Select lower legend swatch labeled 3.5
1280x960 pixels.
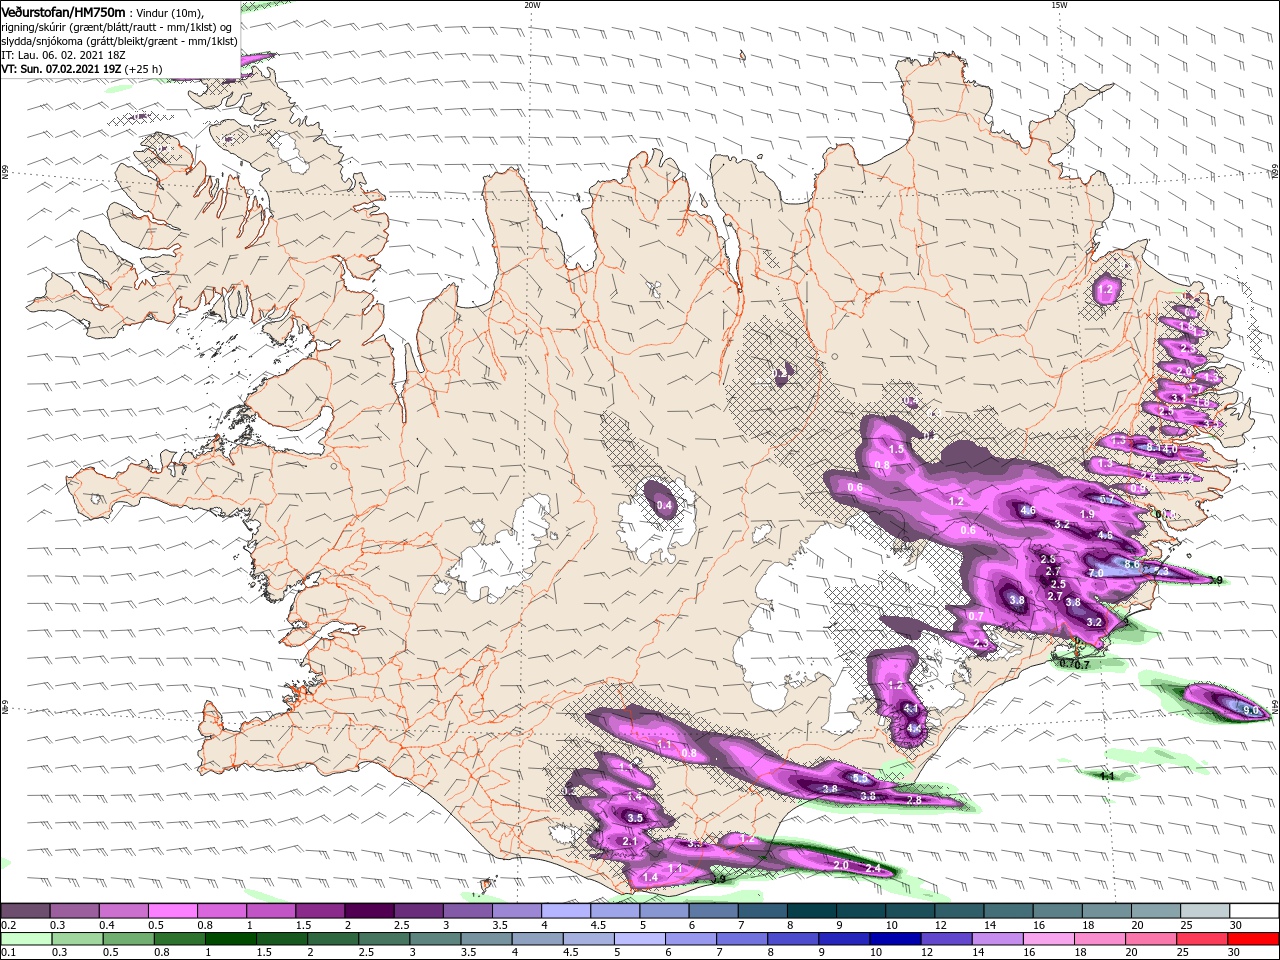[485, 939]
